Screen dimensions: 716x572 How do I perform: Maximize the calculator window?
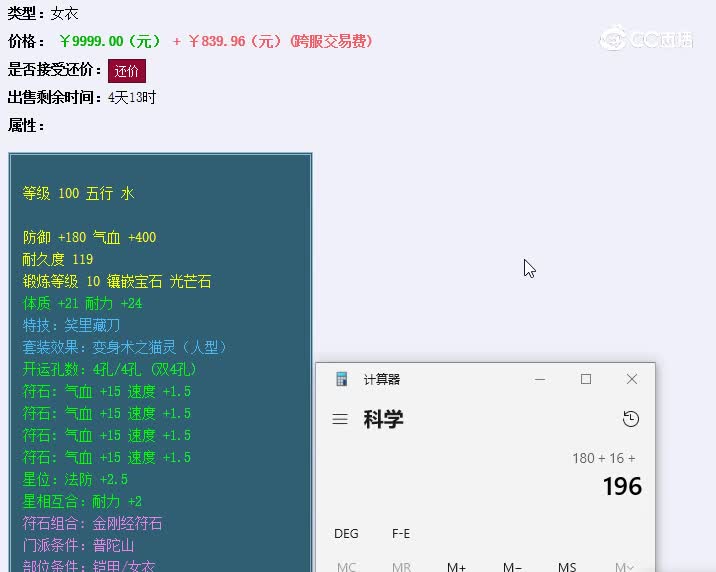(x=586, y=379)
